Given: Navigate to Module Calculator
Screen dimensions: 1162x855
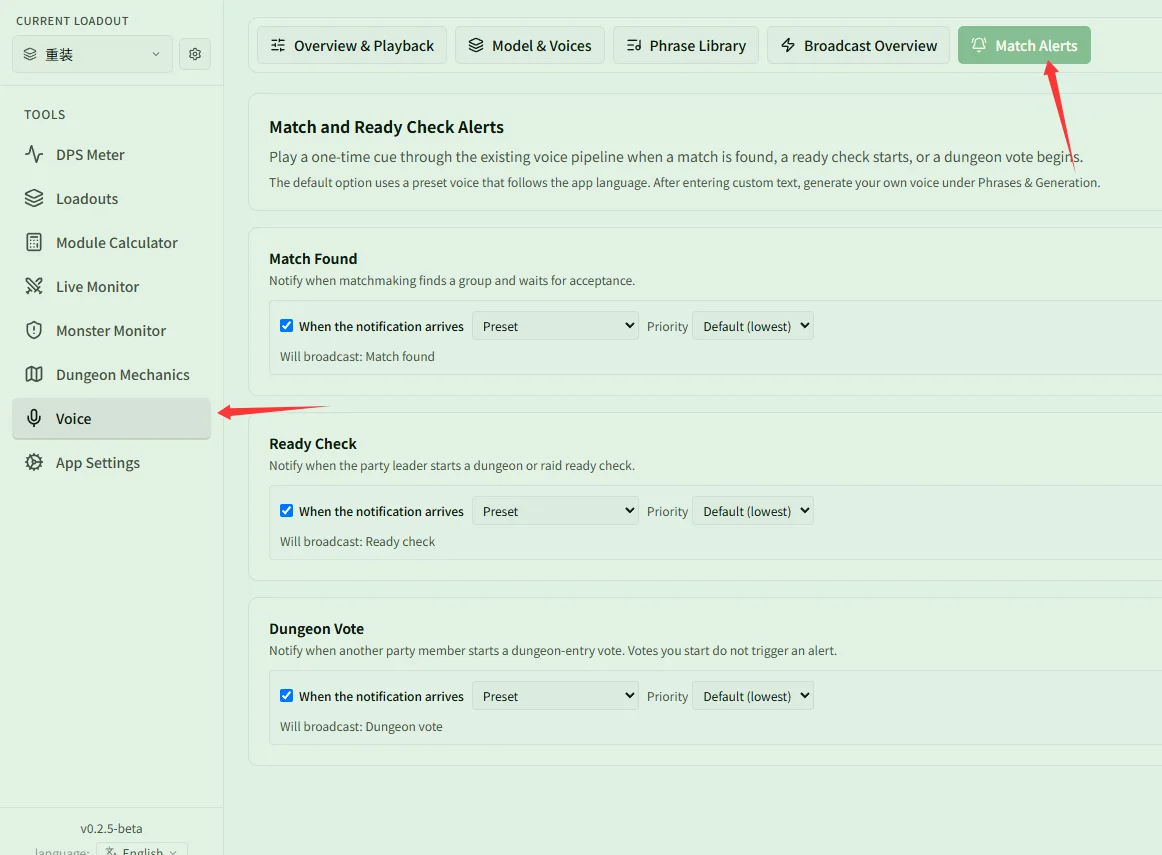Looking at the screenshot, I should point(111,242).
